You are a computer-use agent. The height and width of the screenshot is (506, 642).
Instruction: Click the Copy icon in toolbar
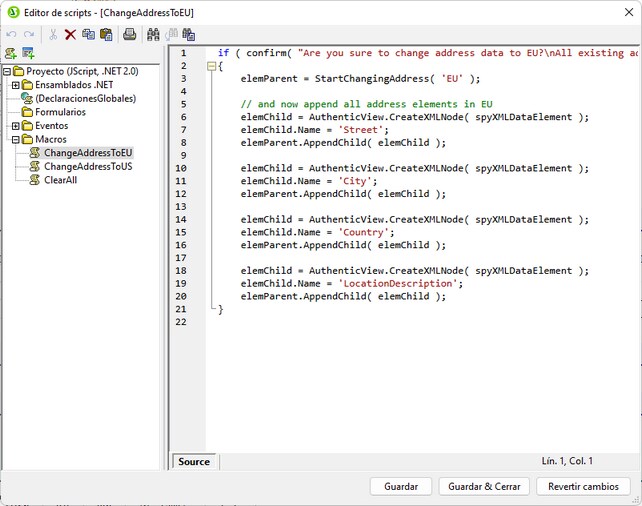(x=88, y=34)
